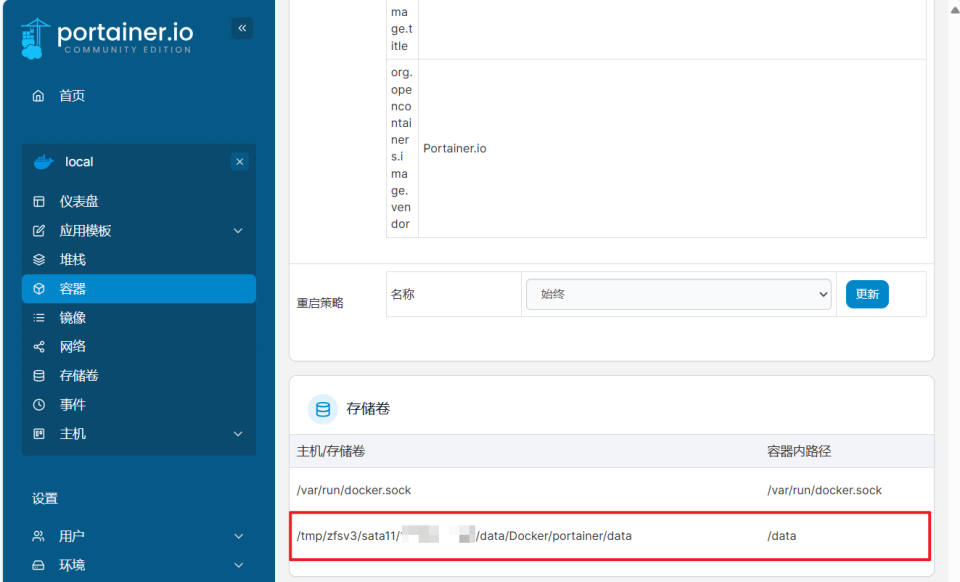Click the 堆栈 stacks layers icon
Screen dimensions: 960x582
39,259
